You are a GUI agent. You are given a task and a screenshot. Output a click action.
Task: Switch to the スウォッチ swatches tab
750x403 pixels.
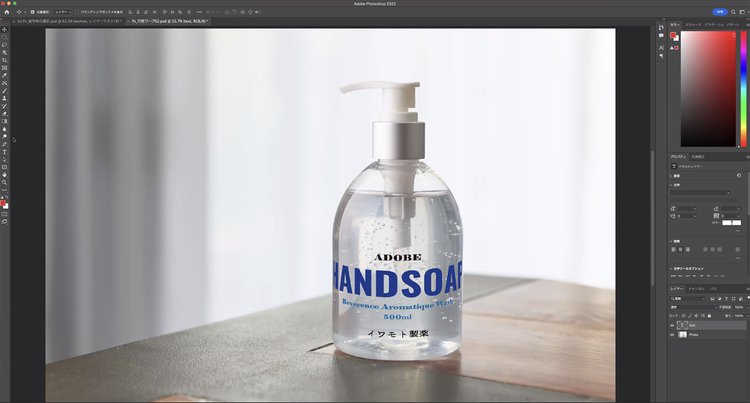click(693, 24)
